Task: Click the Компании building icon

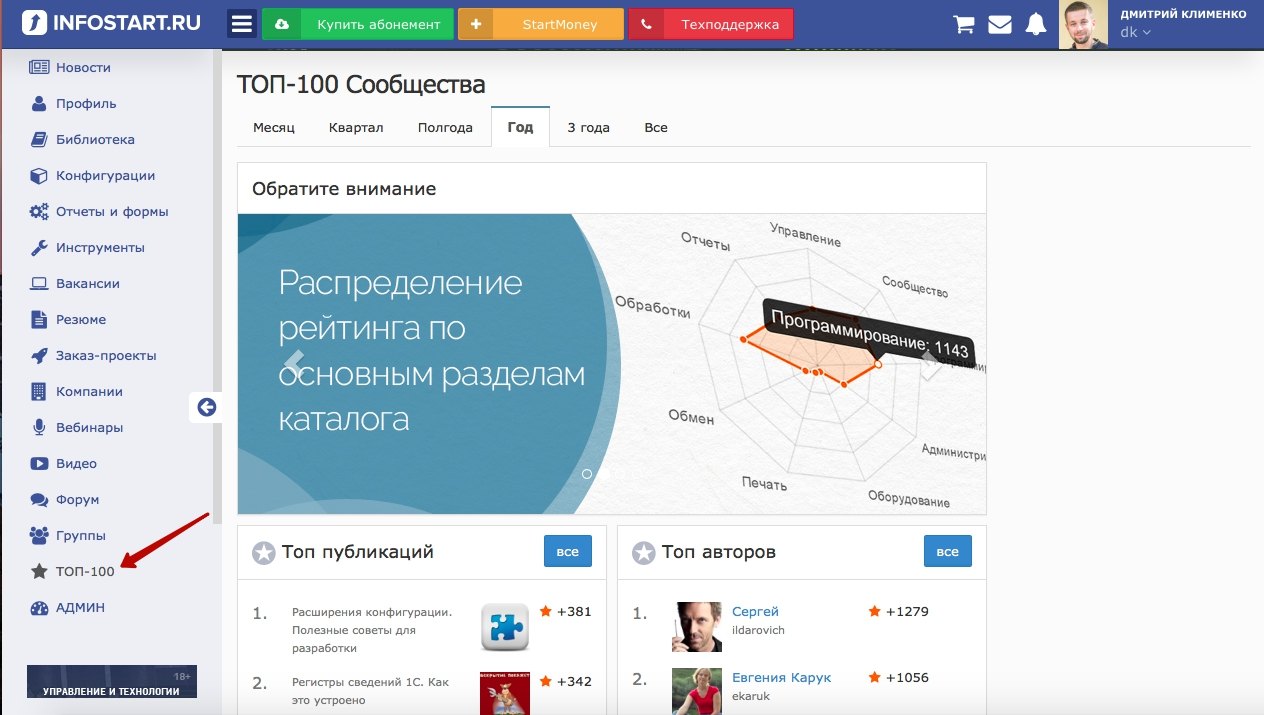Action: (39, 391)
